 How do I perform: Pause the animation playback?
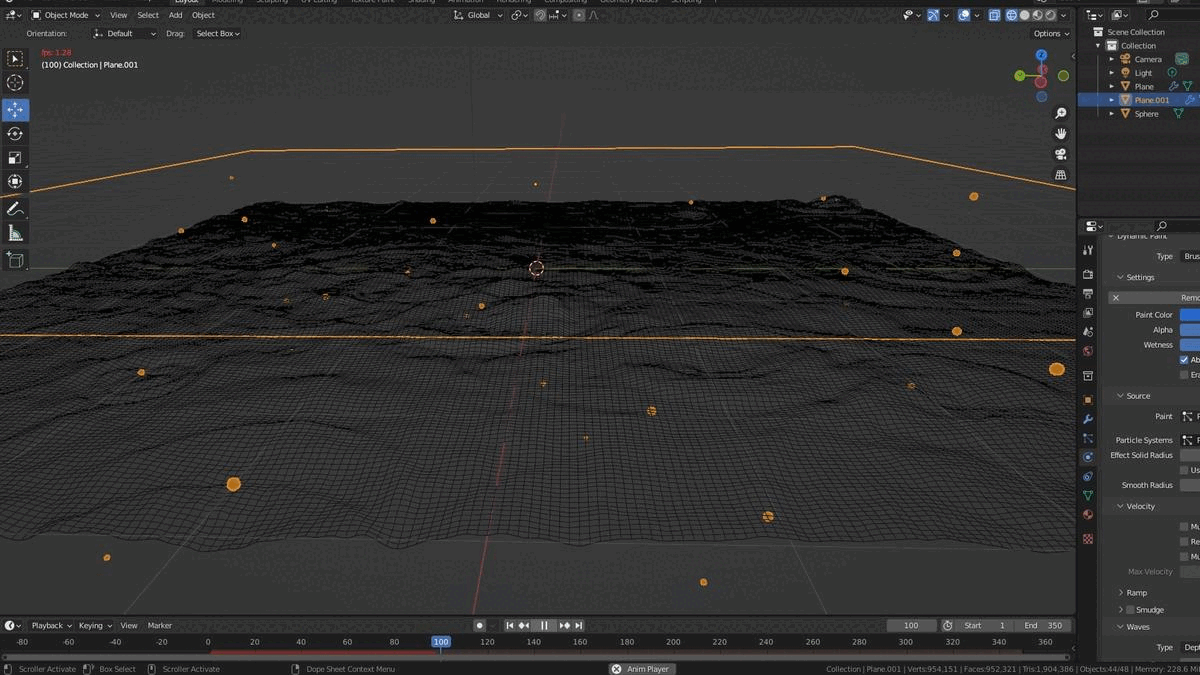click(x=544, y=625)
